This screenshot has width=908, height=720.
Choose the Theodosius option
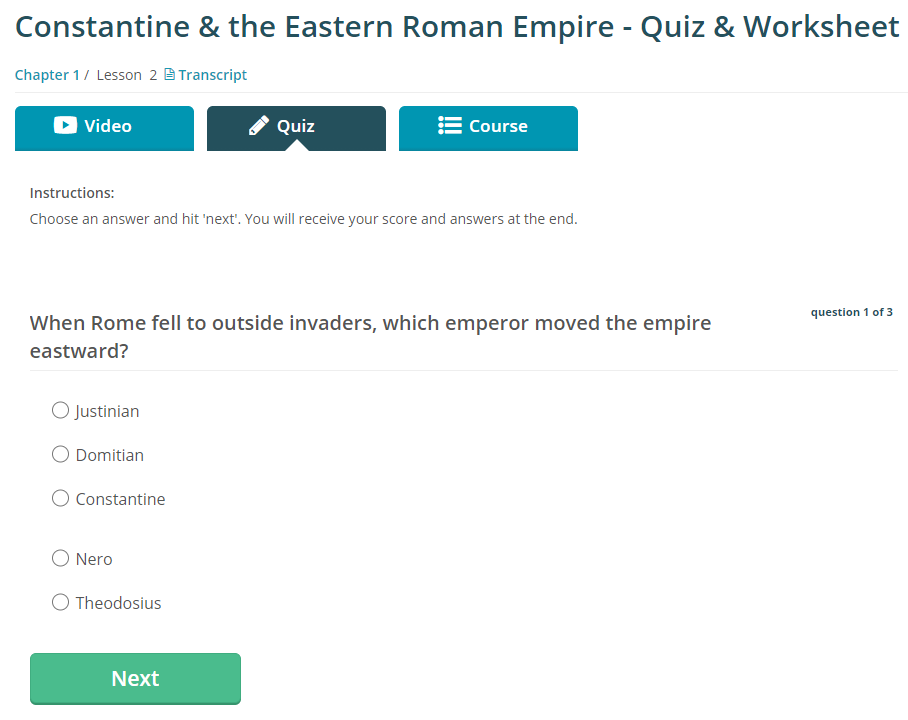61,602
